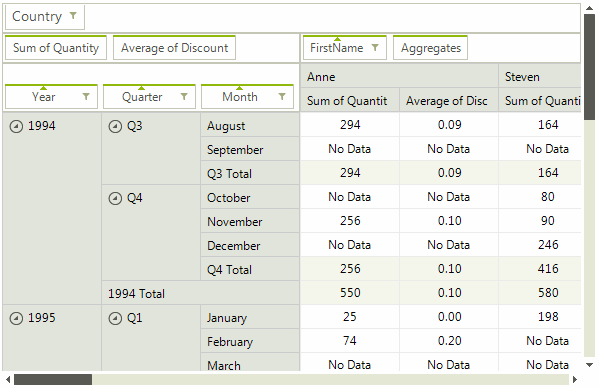This screenshot has height=388, width=599.
Task: Select the November row header
Action: point(250,221)
